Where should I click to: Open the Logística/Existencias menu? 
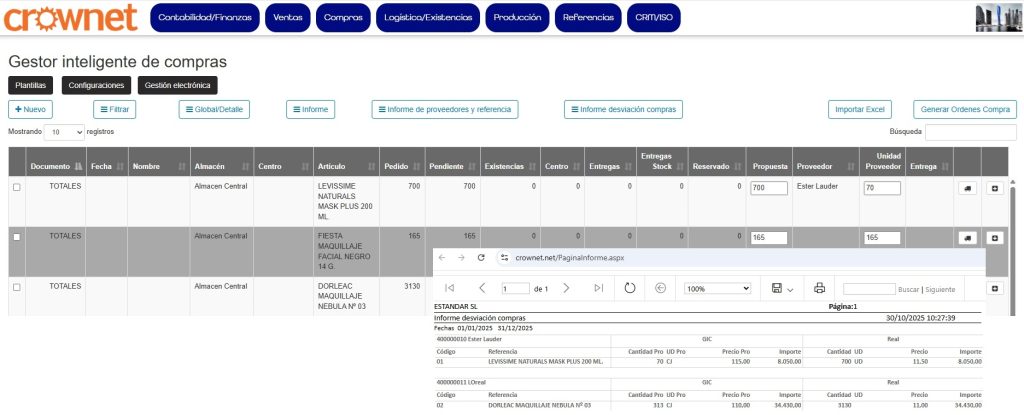click(x=427, y=18)
